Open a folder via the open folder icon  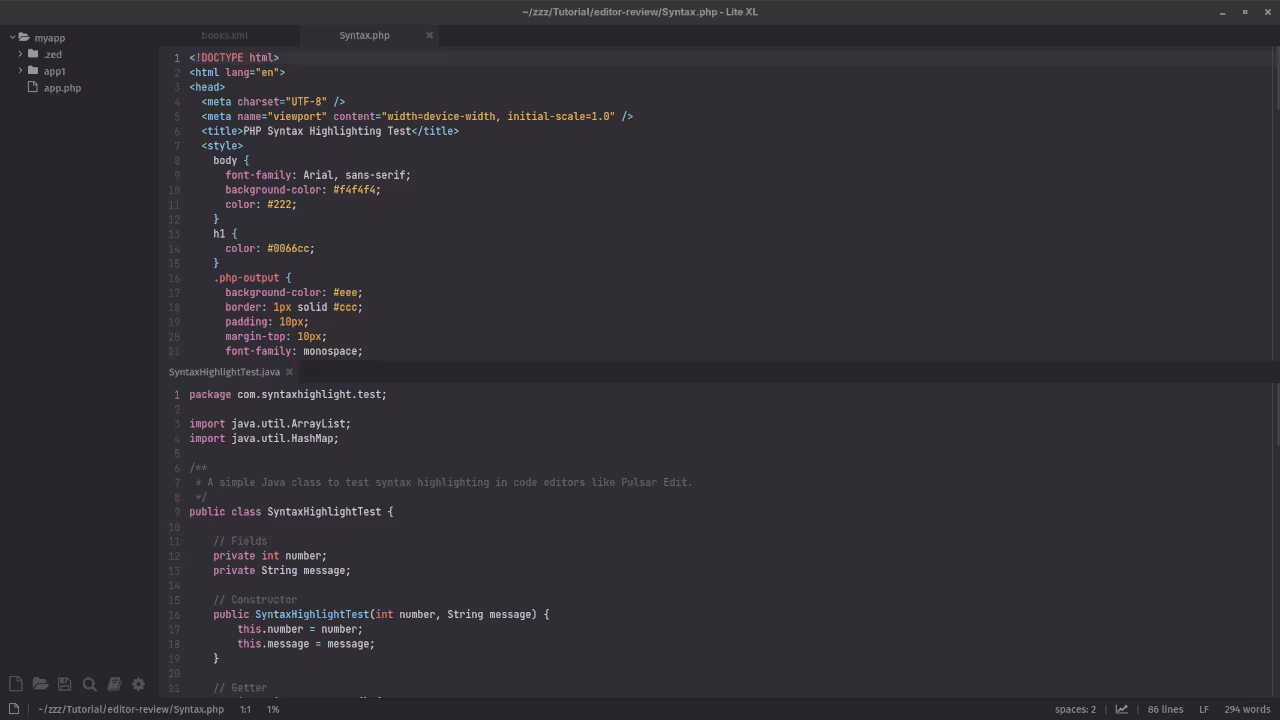coord(40,683)
